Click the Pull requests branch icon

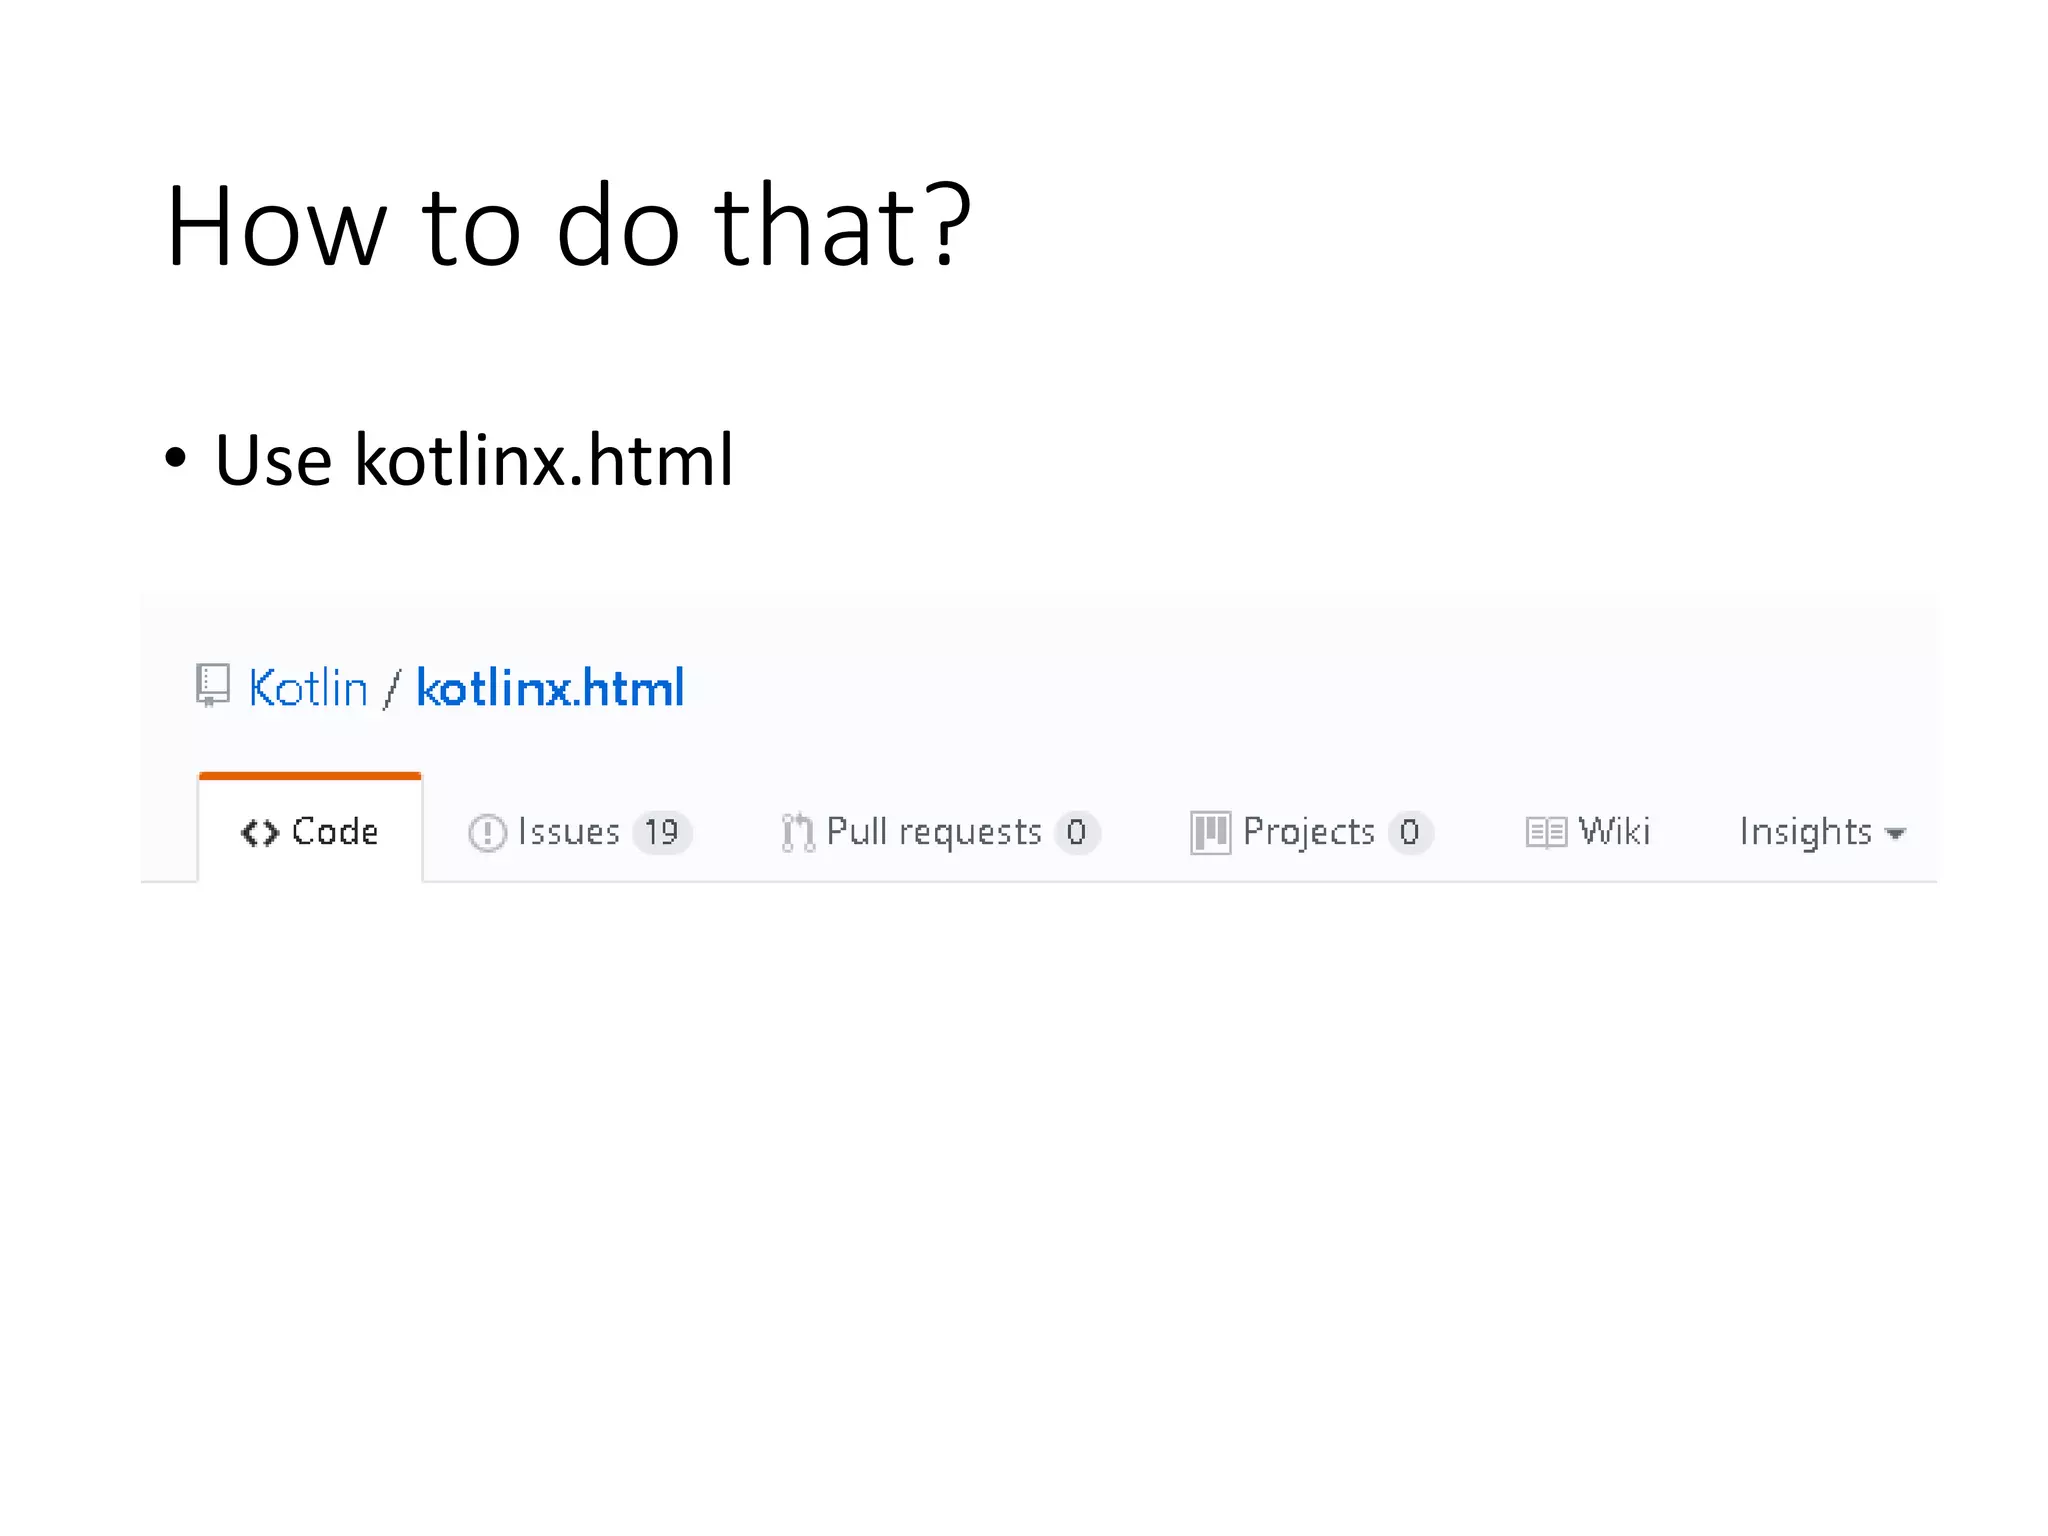coord(797,832)
